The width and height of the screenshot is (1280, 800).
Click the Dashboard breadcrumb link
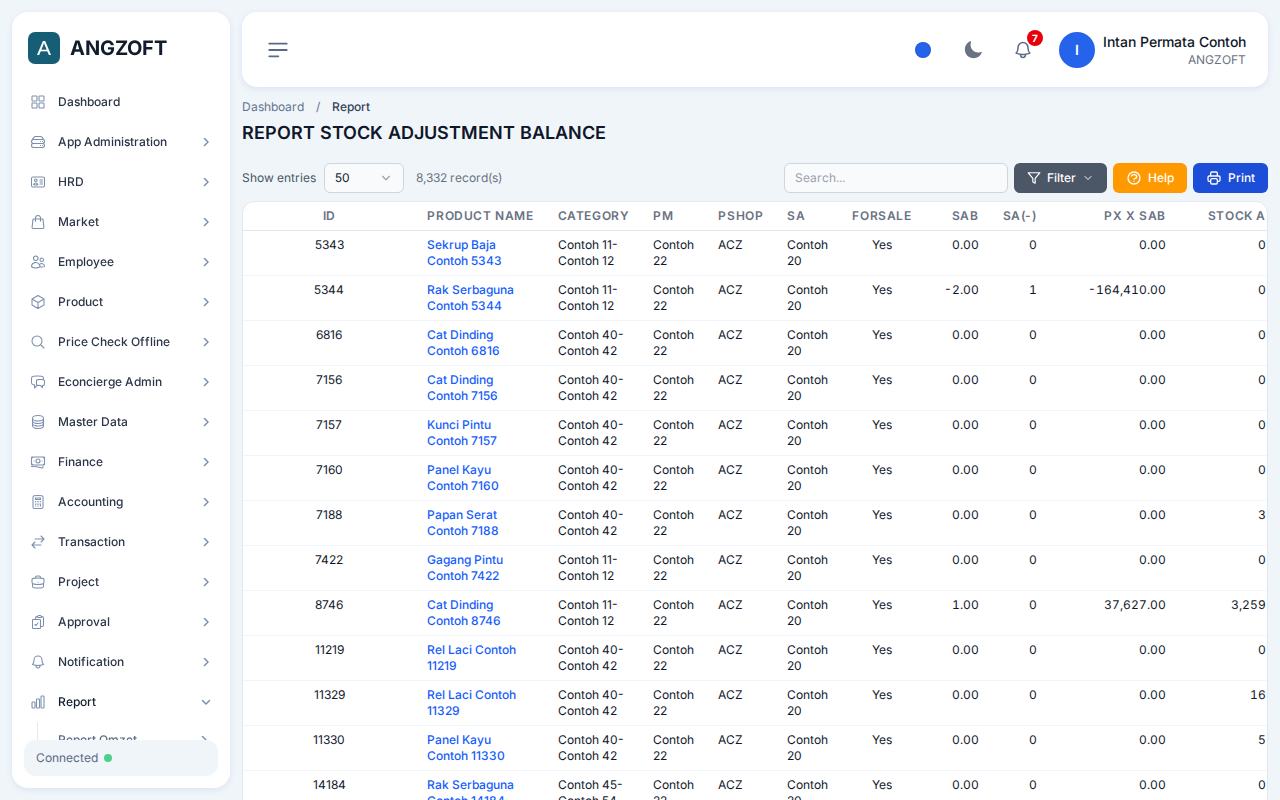[x=273, y=107]
